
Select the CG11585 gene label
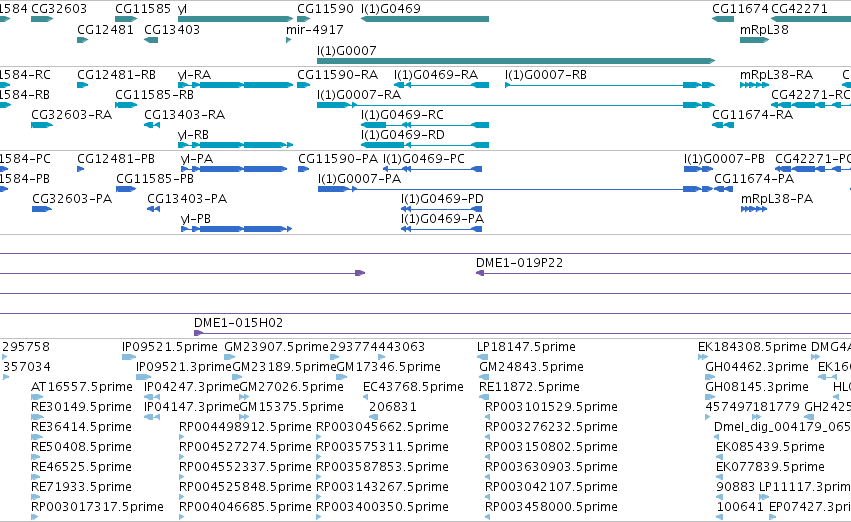(143, 9)
